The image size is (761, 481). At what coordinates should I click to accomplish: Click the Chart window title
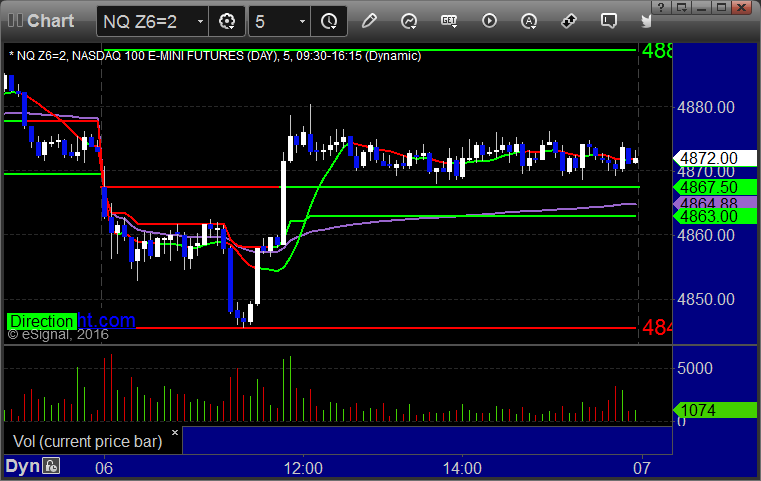[x=50, y=21]
